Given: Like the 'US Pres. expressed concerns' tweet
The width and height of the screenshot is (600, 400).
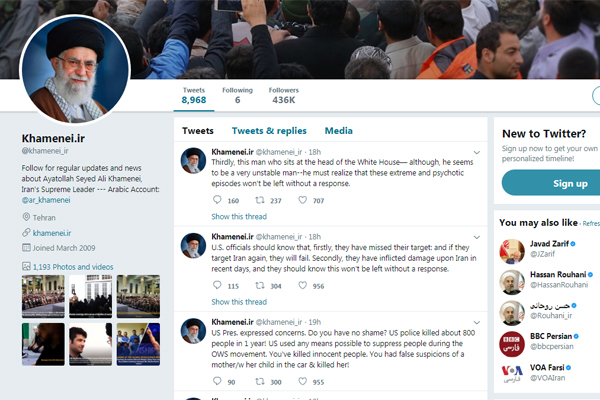Looking at the screenshot, I should (x=302, y=381).
